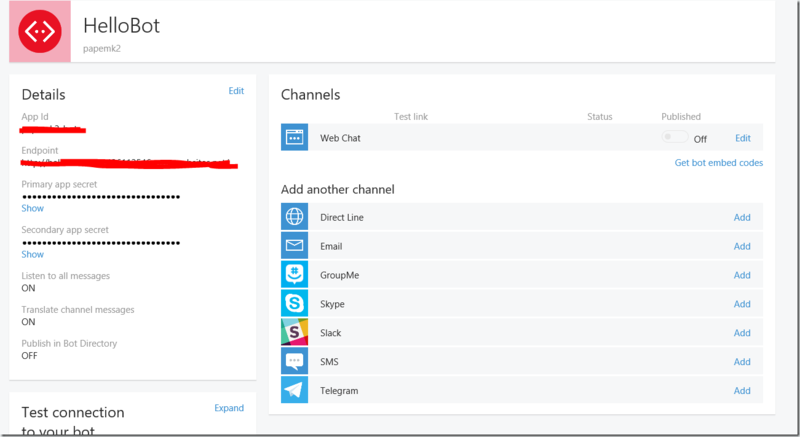This screenshot has height=437, width=800.
Task: Click the Email envelope icon
Action: pyautogui.click(x=294, y=246)
